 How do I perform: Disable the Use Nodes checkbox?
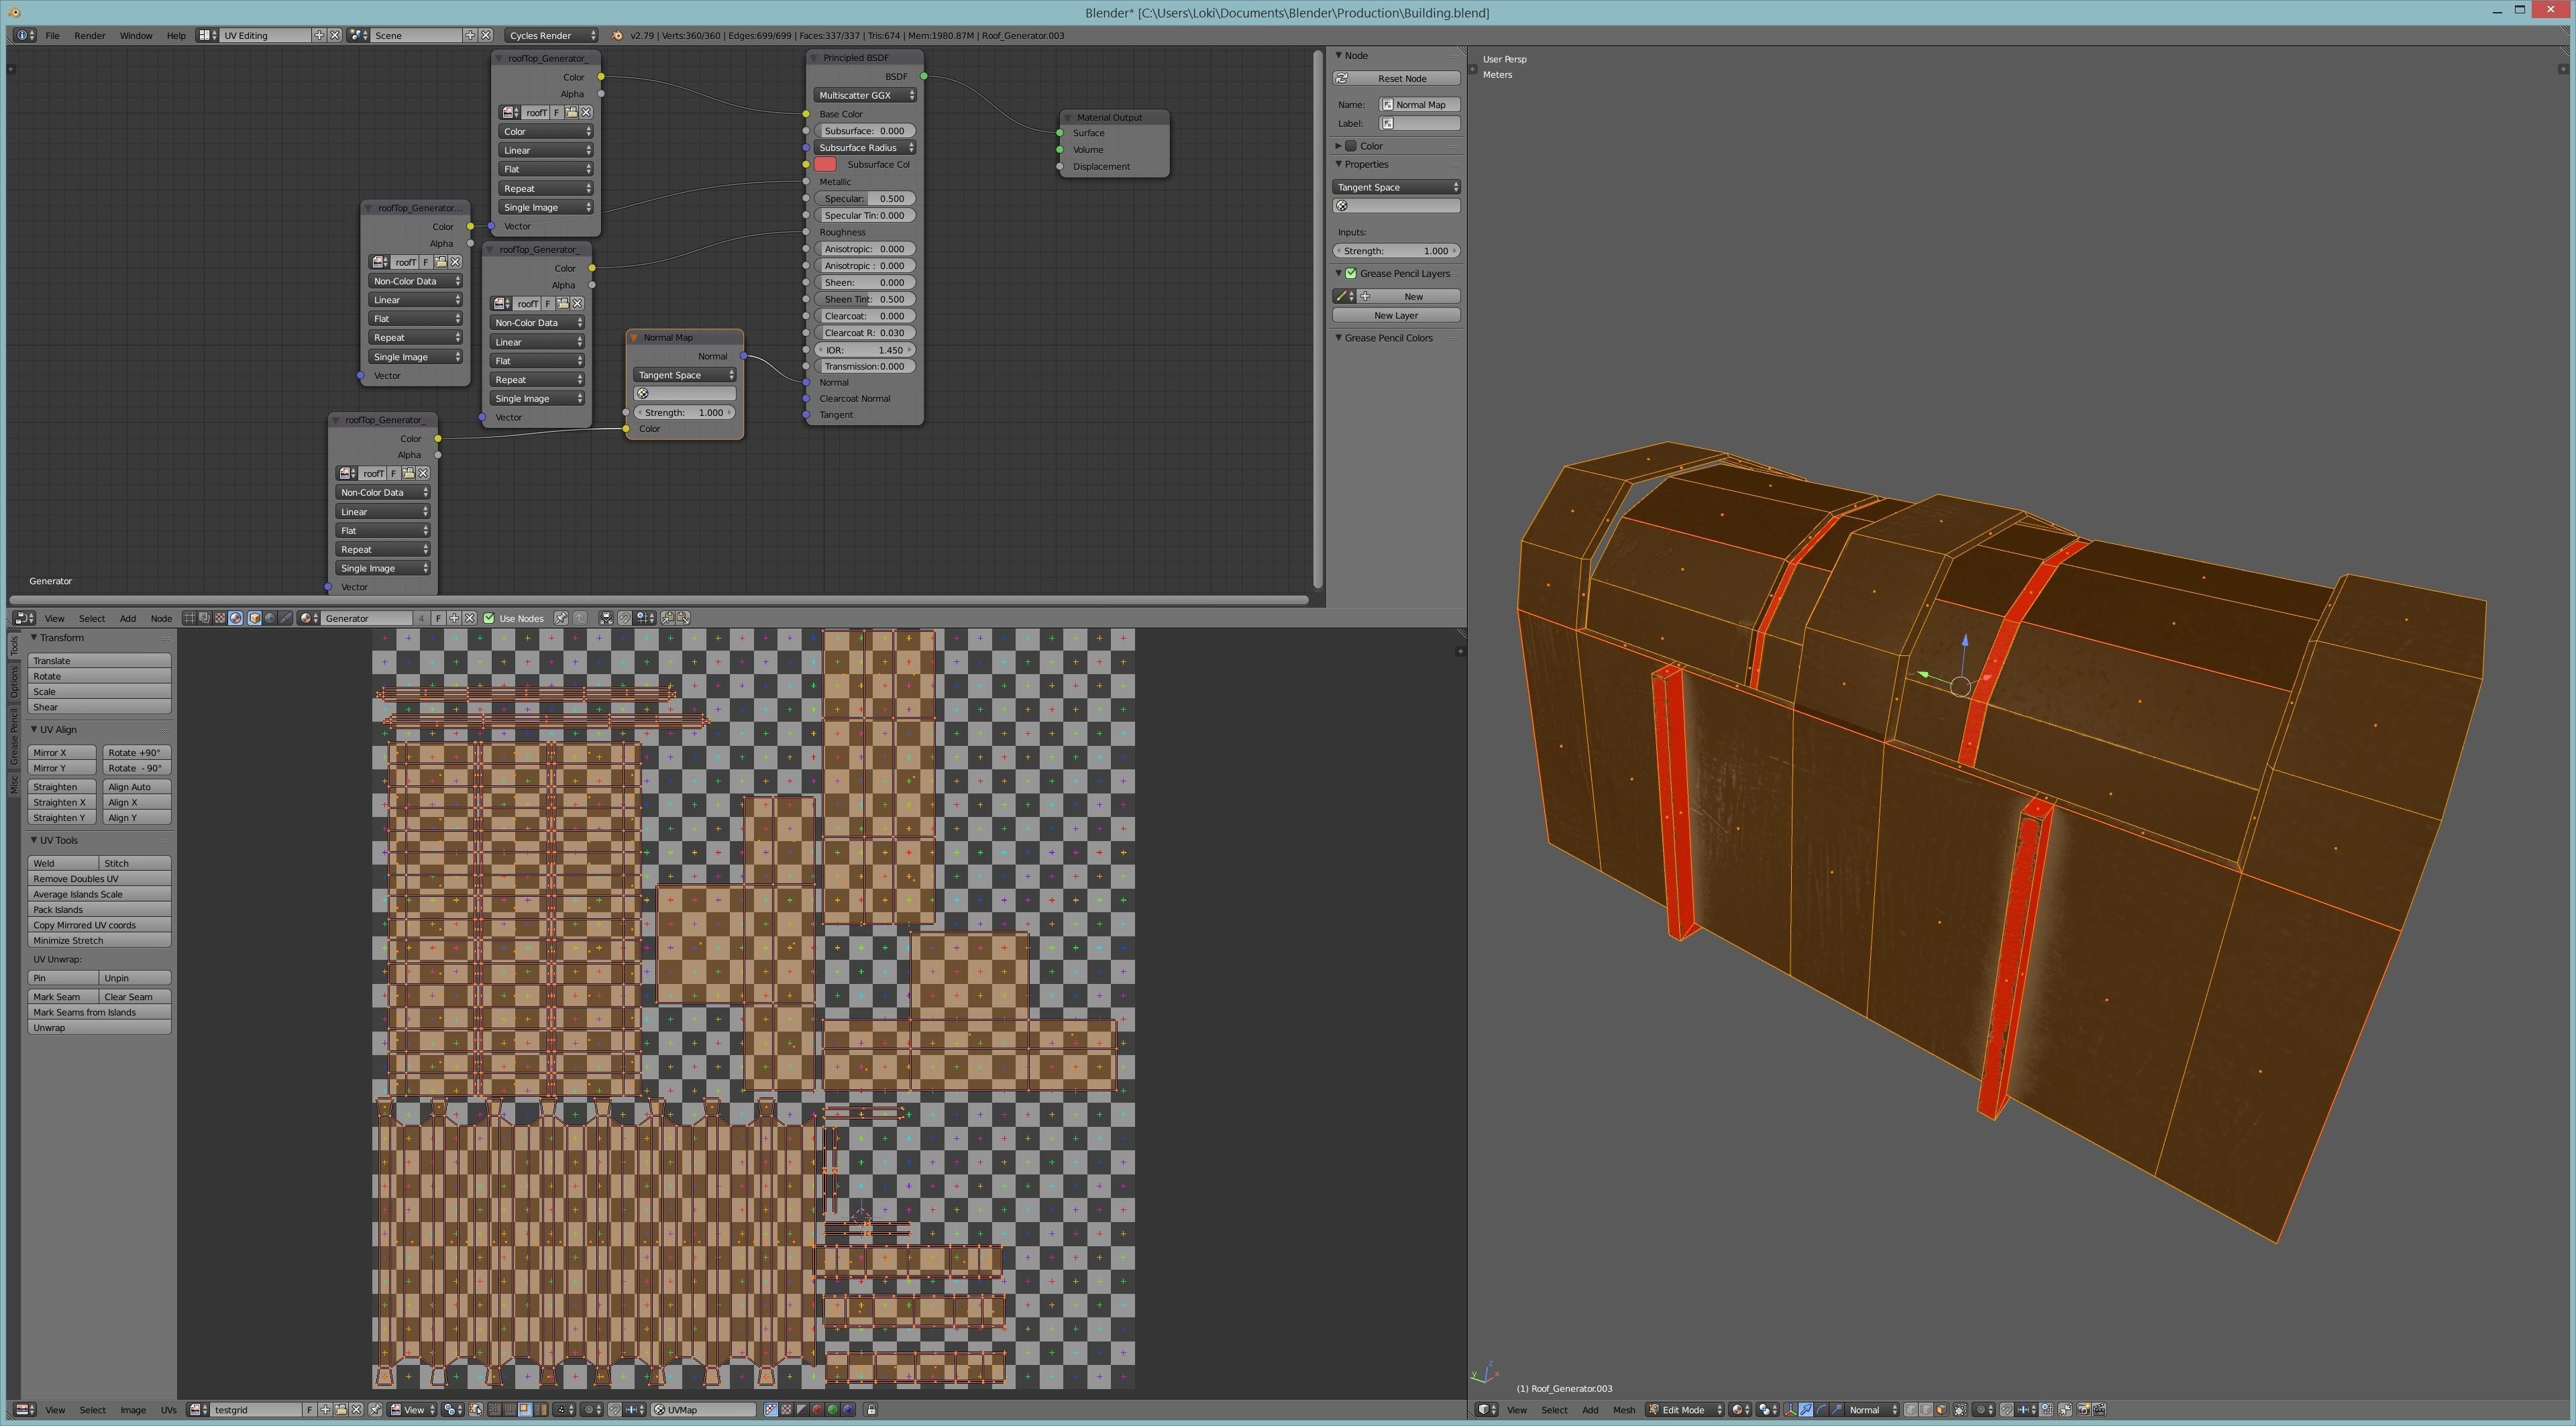tap(489, 618)
